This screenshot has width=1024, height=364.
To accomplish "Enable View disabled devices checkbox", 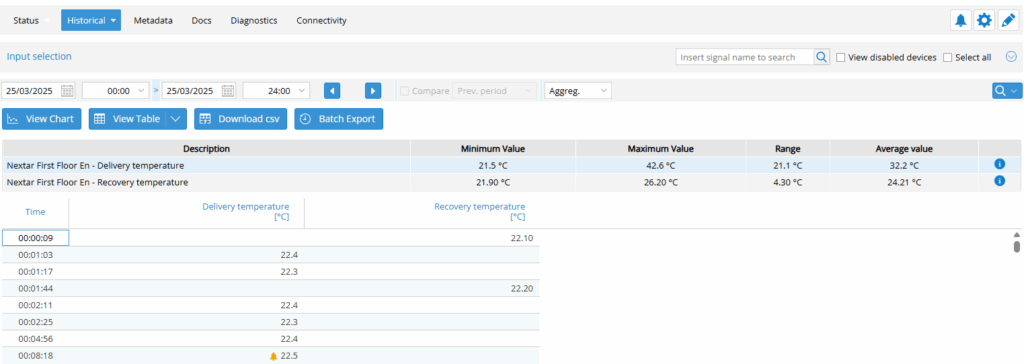I will (840, 58).
